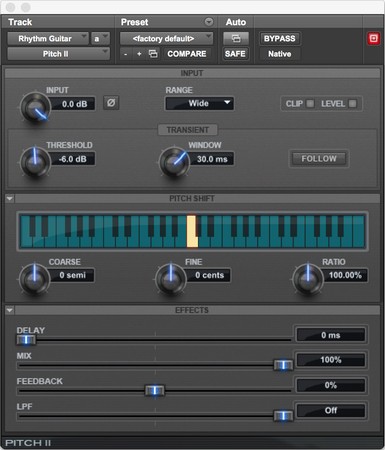Click the previous preset minus button

[126, 54]
